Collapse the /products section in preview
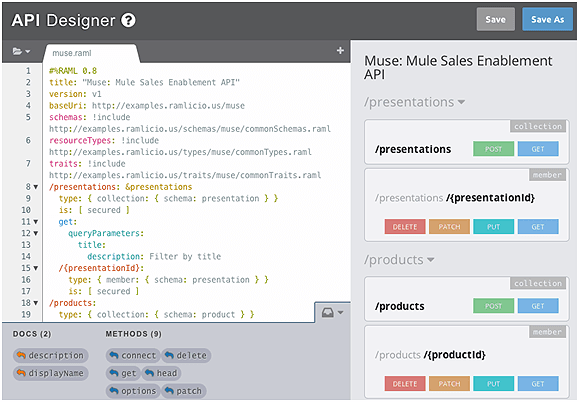 [399, 260]
